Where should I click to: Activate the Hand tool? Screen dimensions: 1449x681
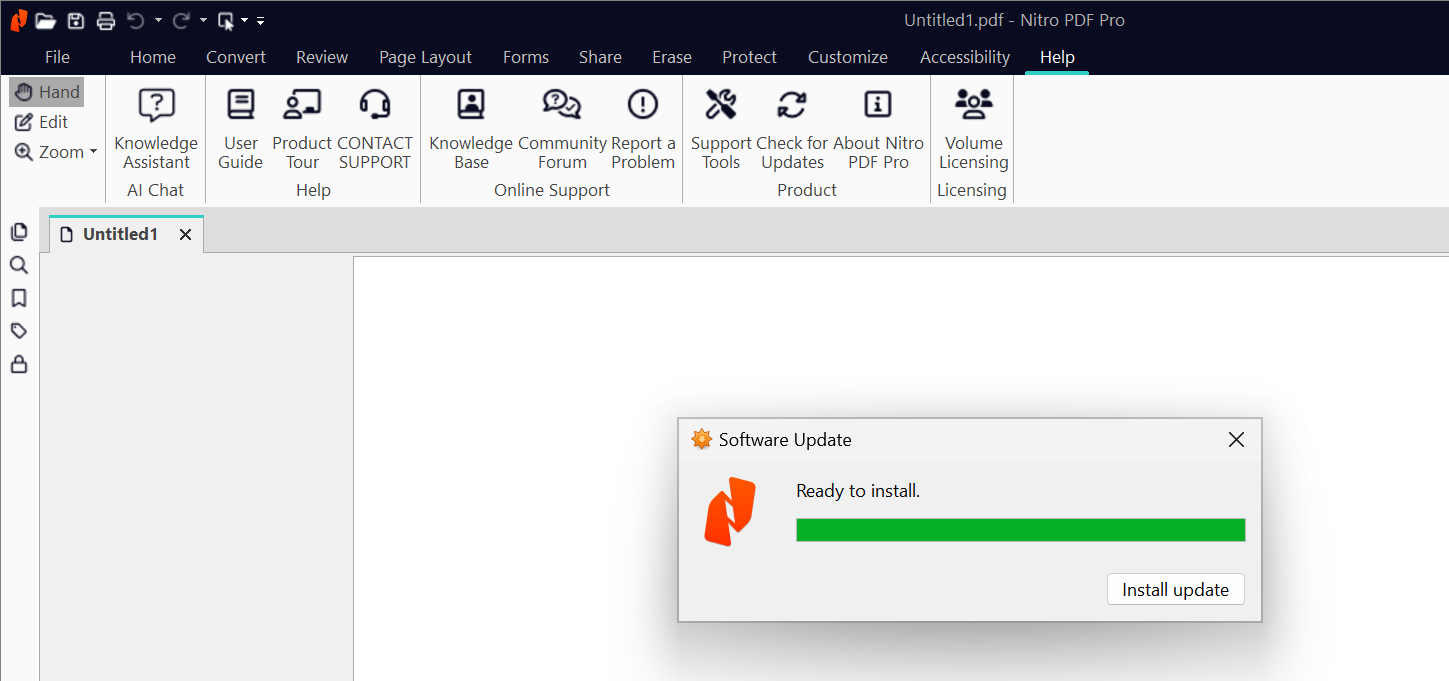(x=47, y=92)
